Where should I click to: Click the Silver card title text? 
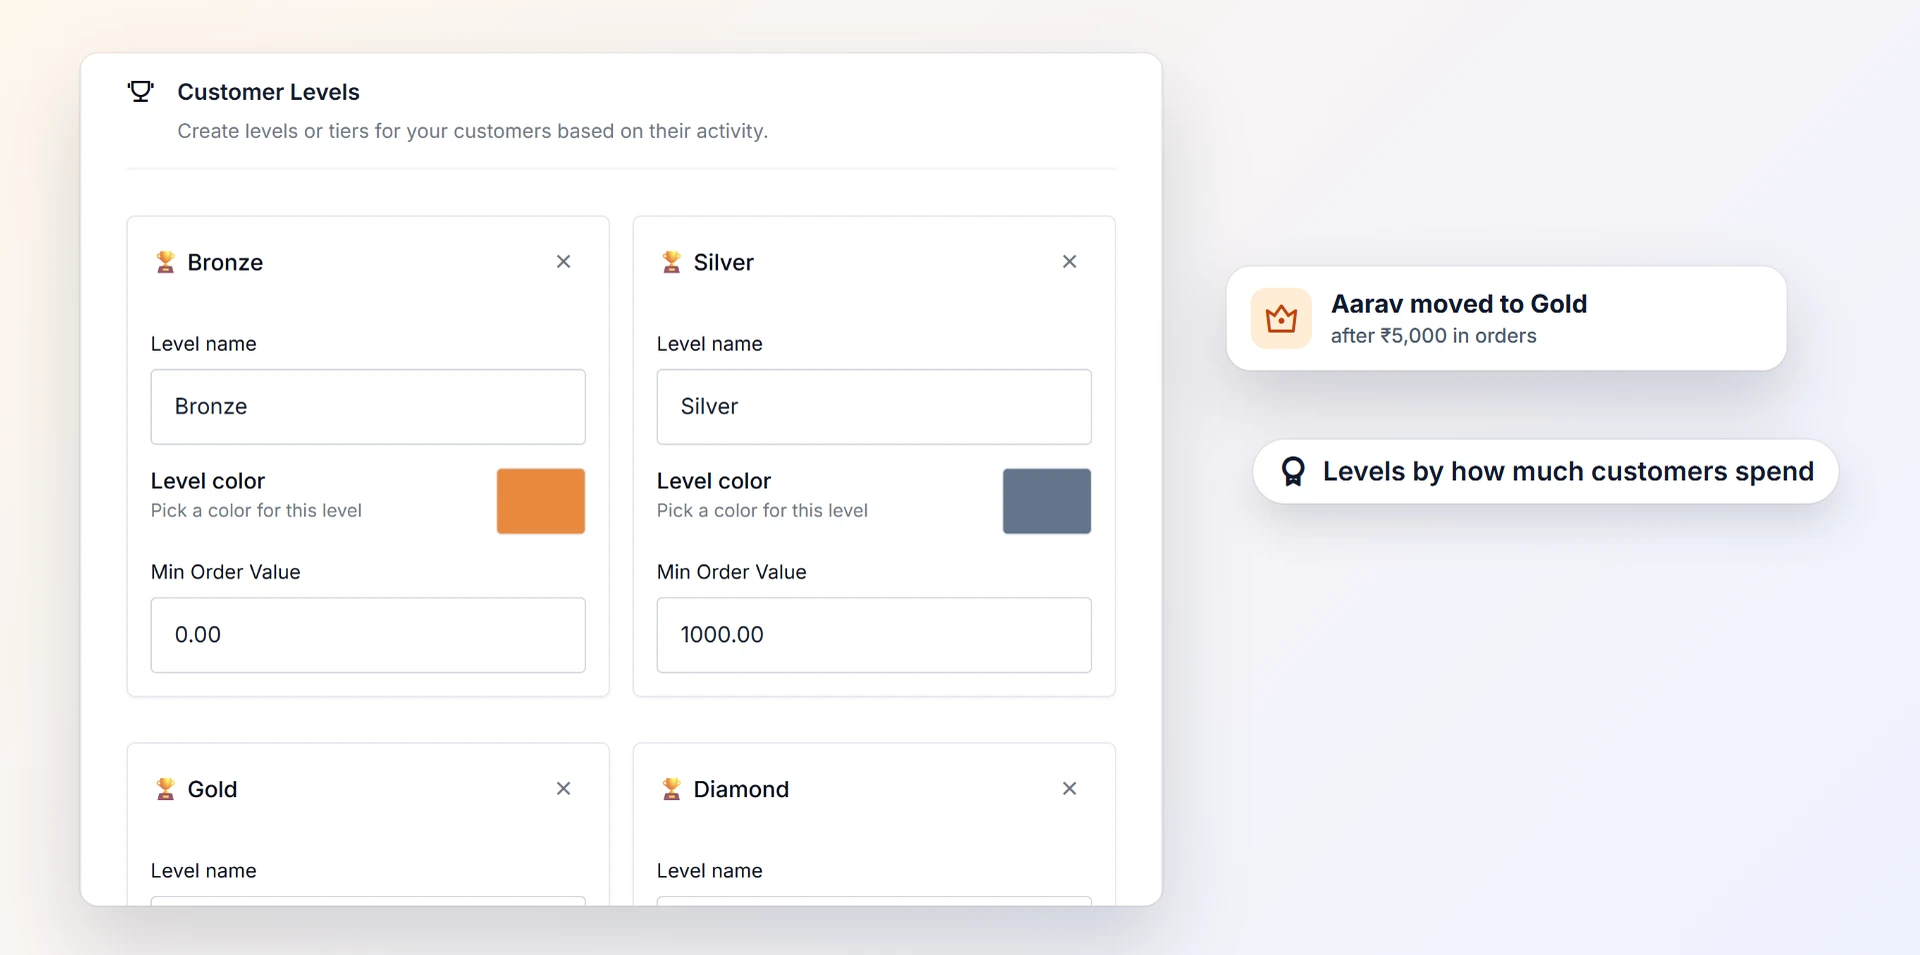coord(724,262)
